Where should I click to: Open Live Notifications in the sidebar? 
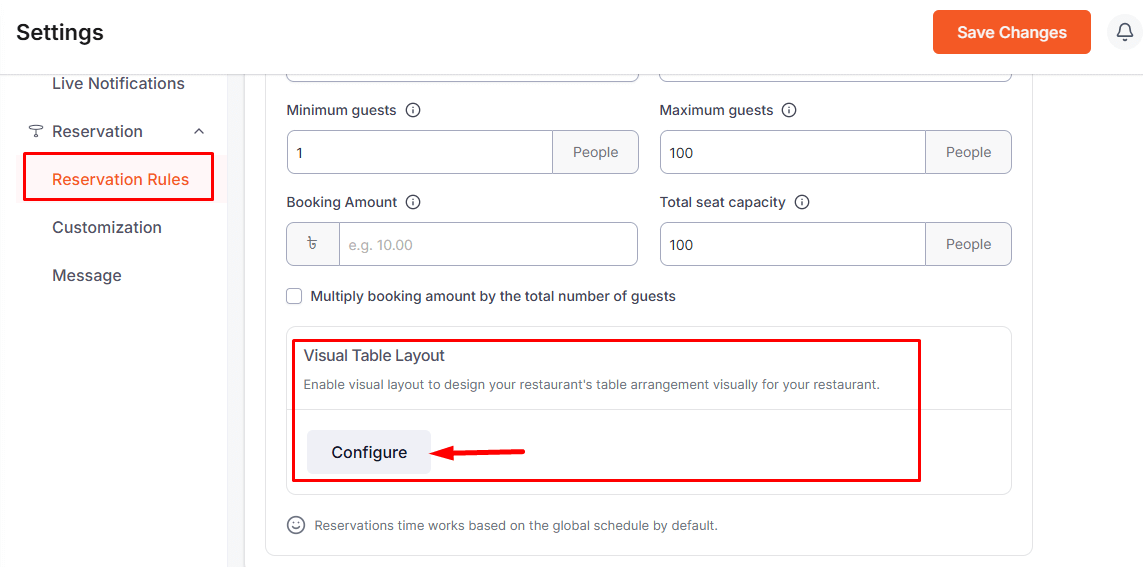[x=118, y=84]
